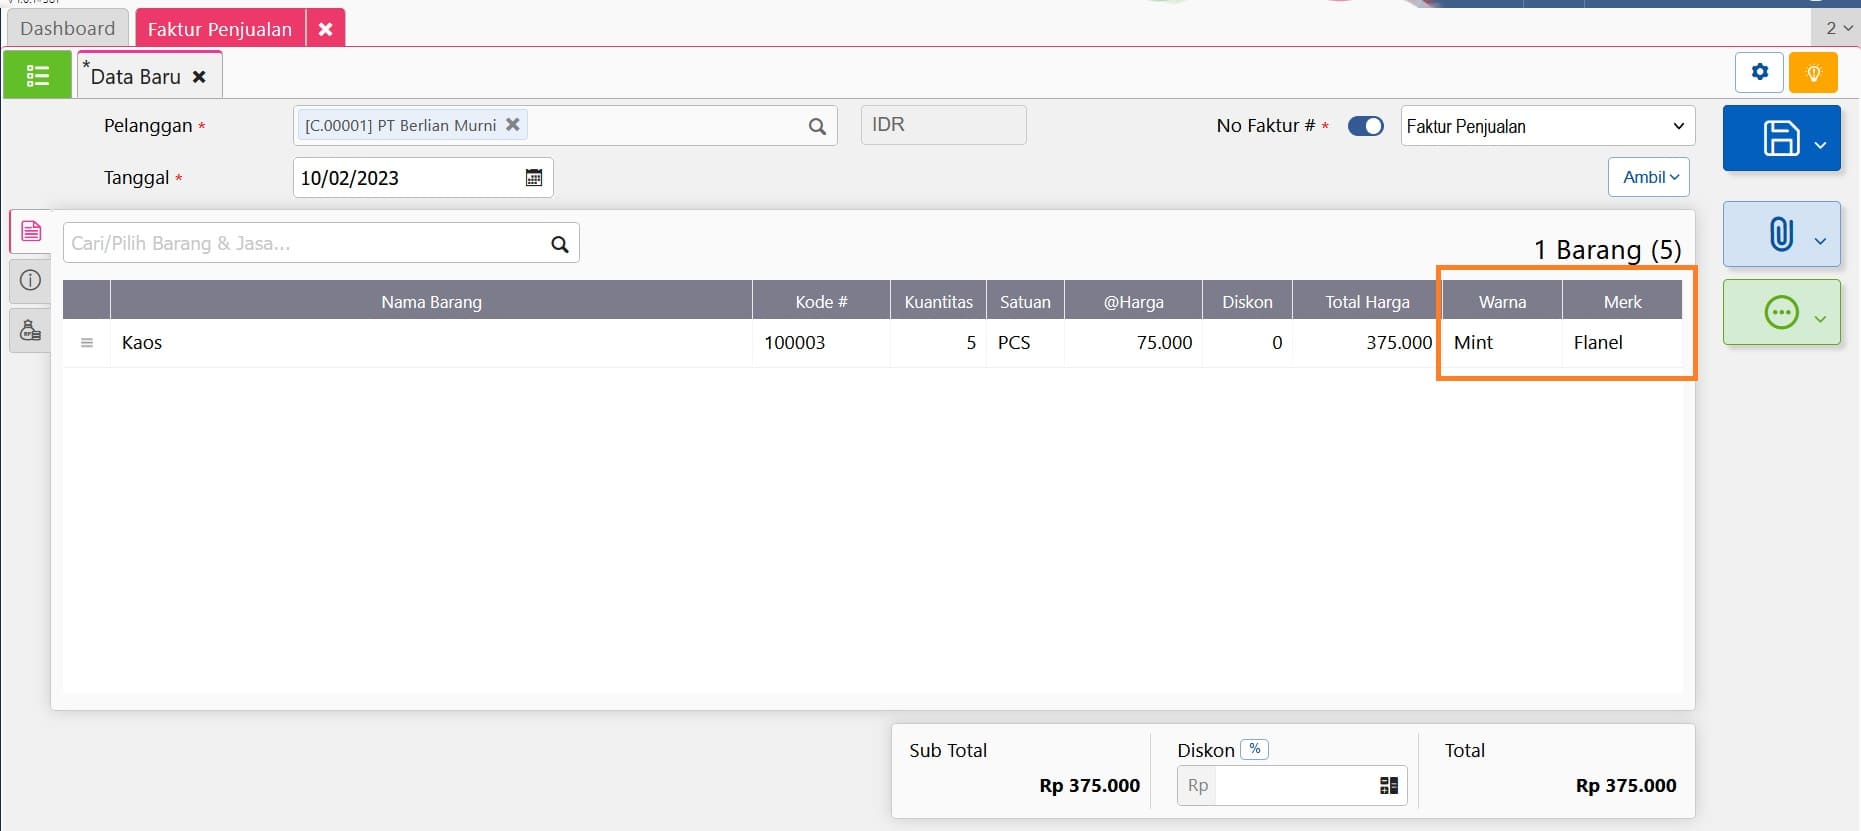Click the green list view icon
The image size is (1861, 831).
point(37,75)
